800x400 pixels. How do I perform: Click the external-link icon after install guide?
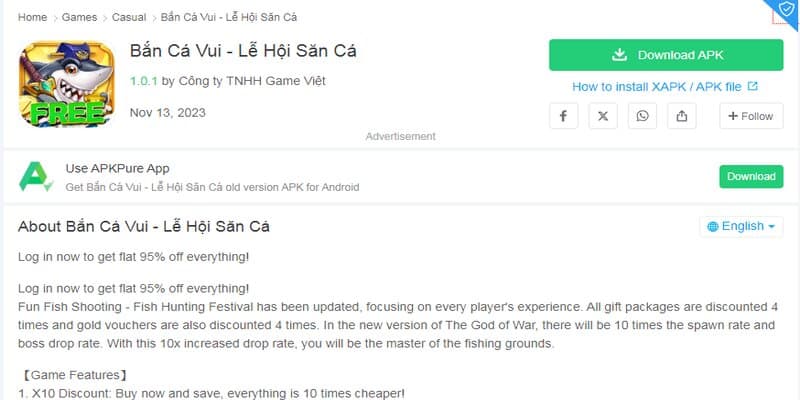tap(753, 87)
